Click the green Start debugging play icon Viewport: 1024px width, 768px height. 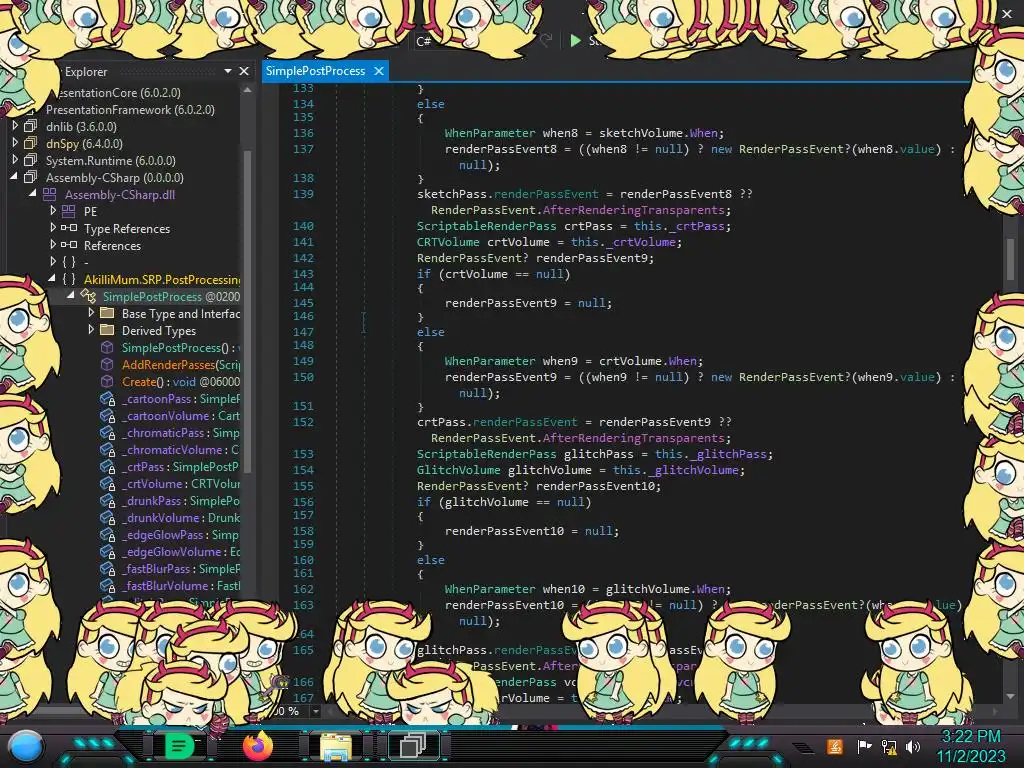coord(575,40)
